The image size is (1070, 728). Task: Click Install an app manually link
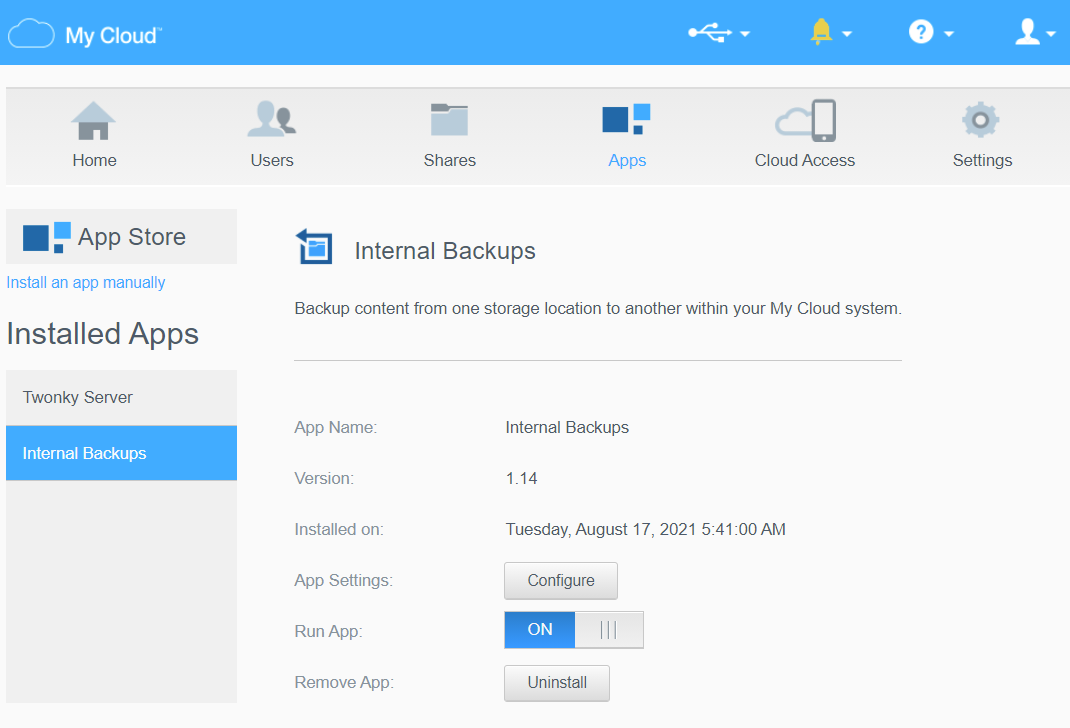pyautogui.click(x=86, y=282)
